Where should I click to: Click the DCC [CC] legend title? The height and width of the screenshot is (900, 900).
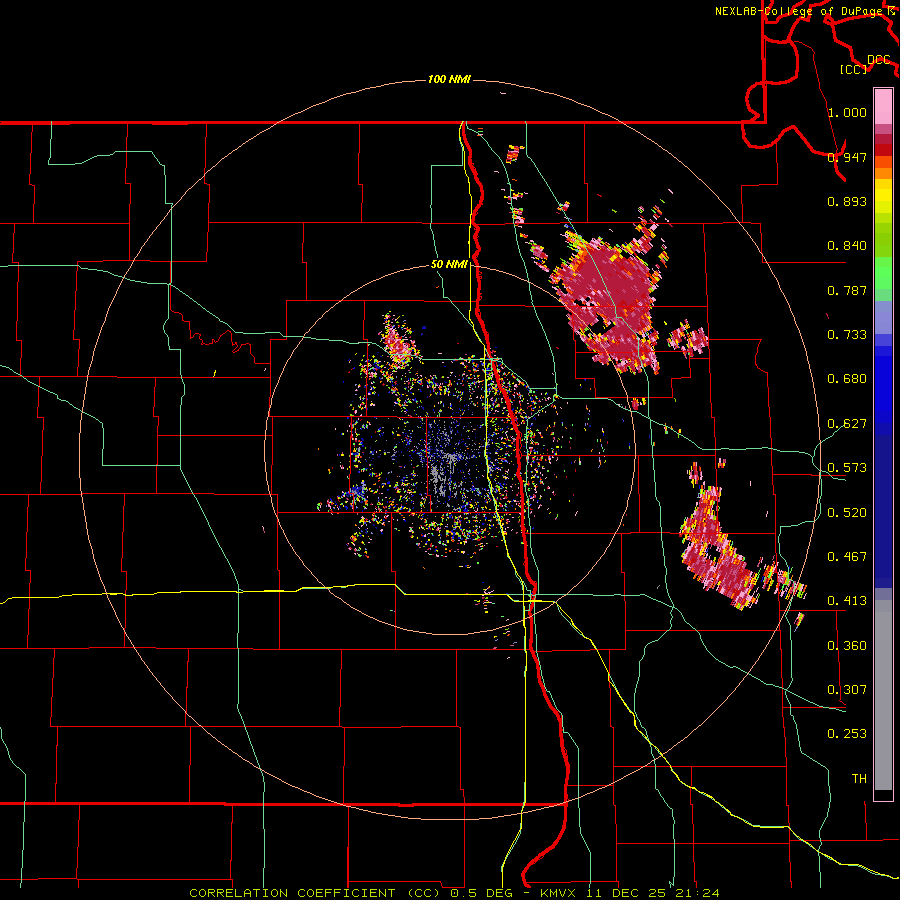(866, 64)
